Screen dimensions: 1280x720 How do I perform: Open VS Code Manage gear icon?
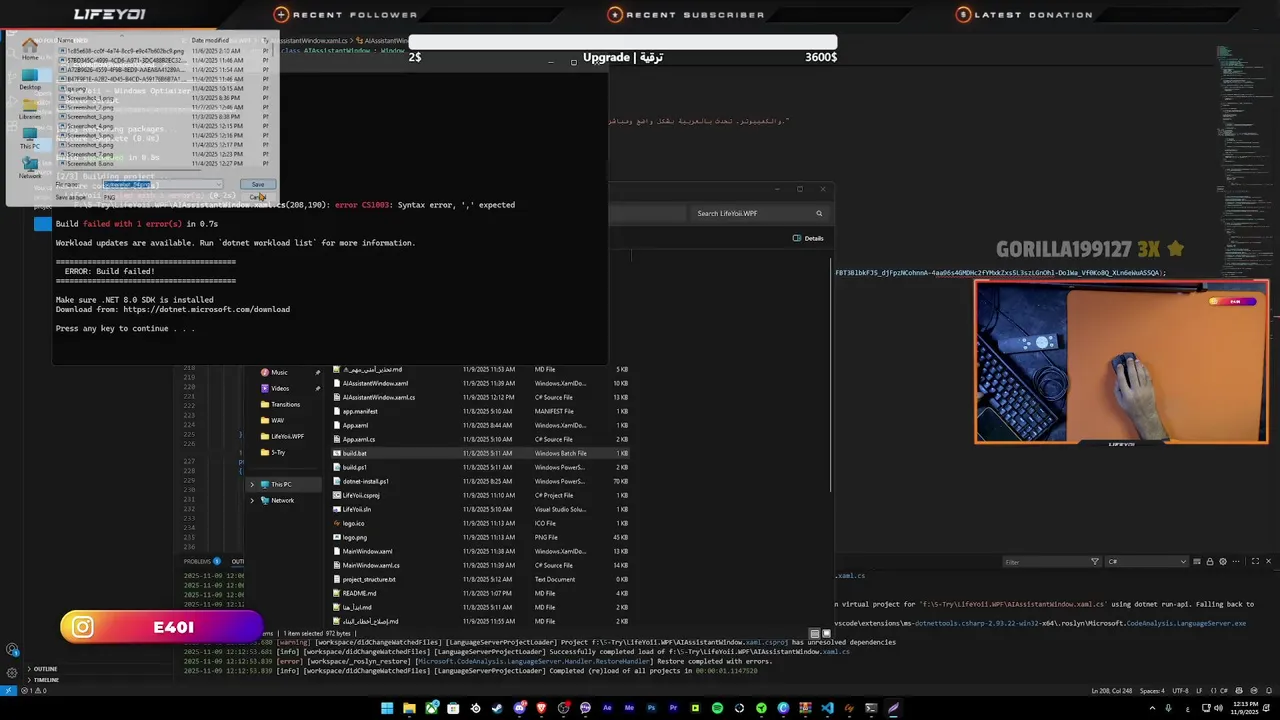pyautogui.click(x=12, y=672)
